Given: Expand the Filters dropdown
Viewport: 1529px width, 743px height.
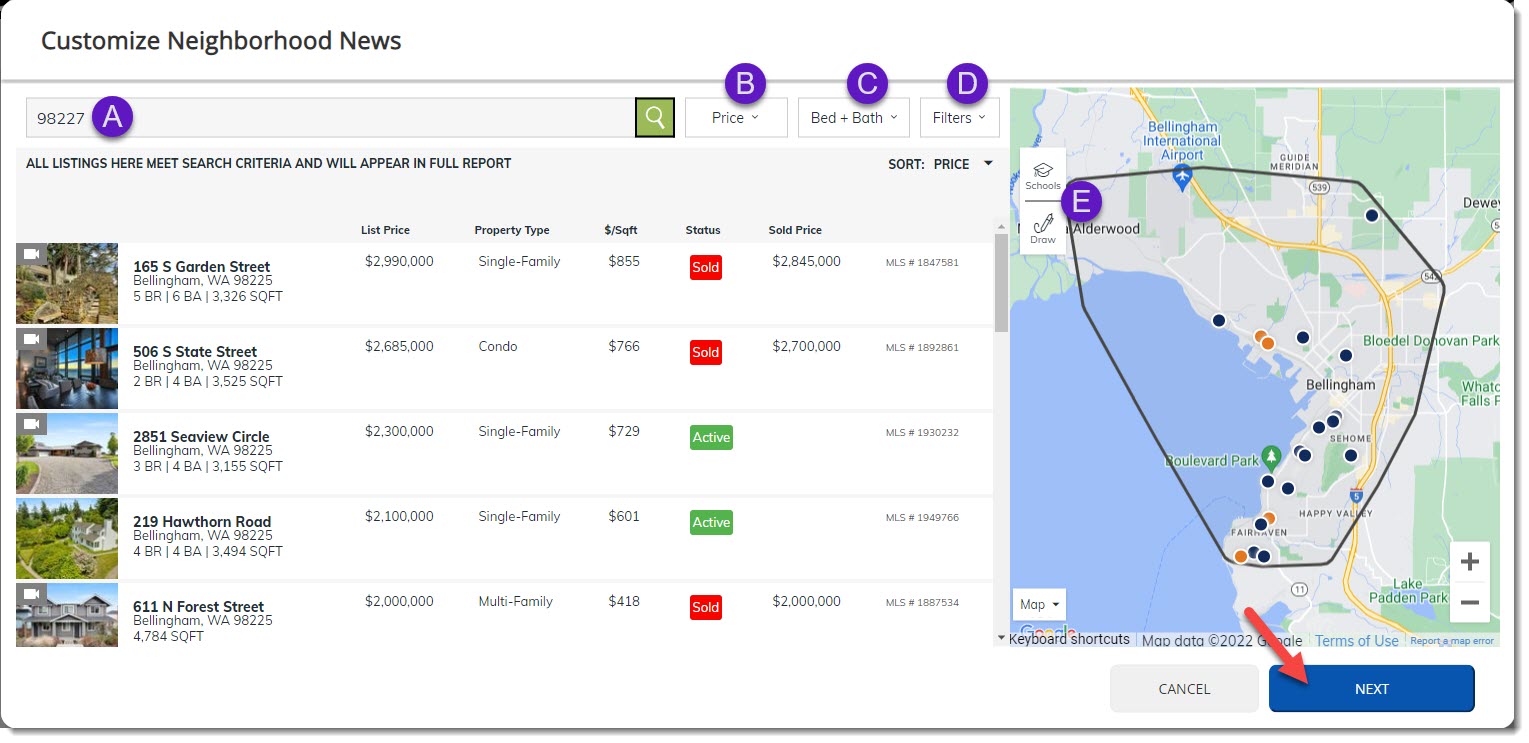Looking at the screenshot, I should click(959, 117).
